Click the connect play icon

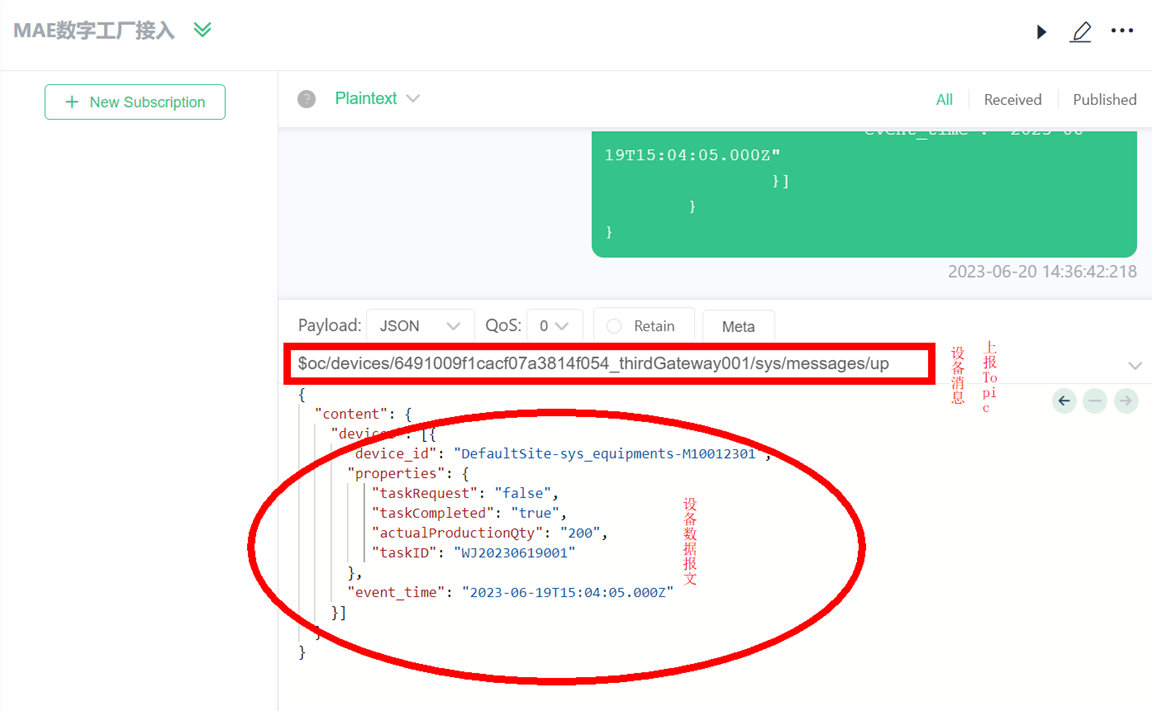coord(1041,32)
